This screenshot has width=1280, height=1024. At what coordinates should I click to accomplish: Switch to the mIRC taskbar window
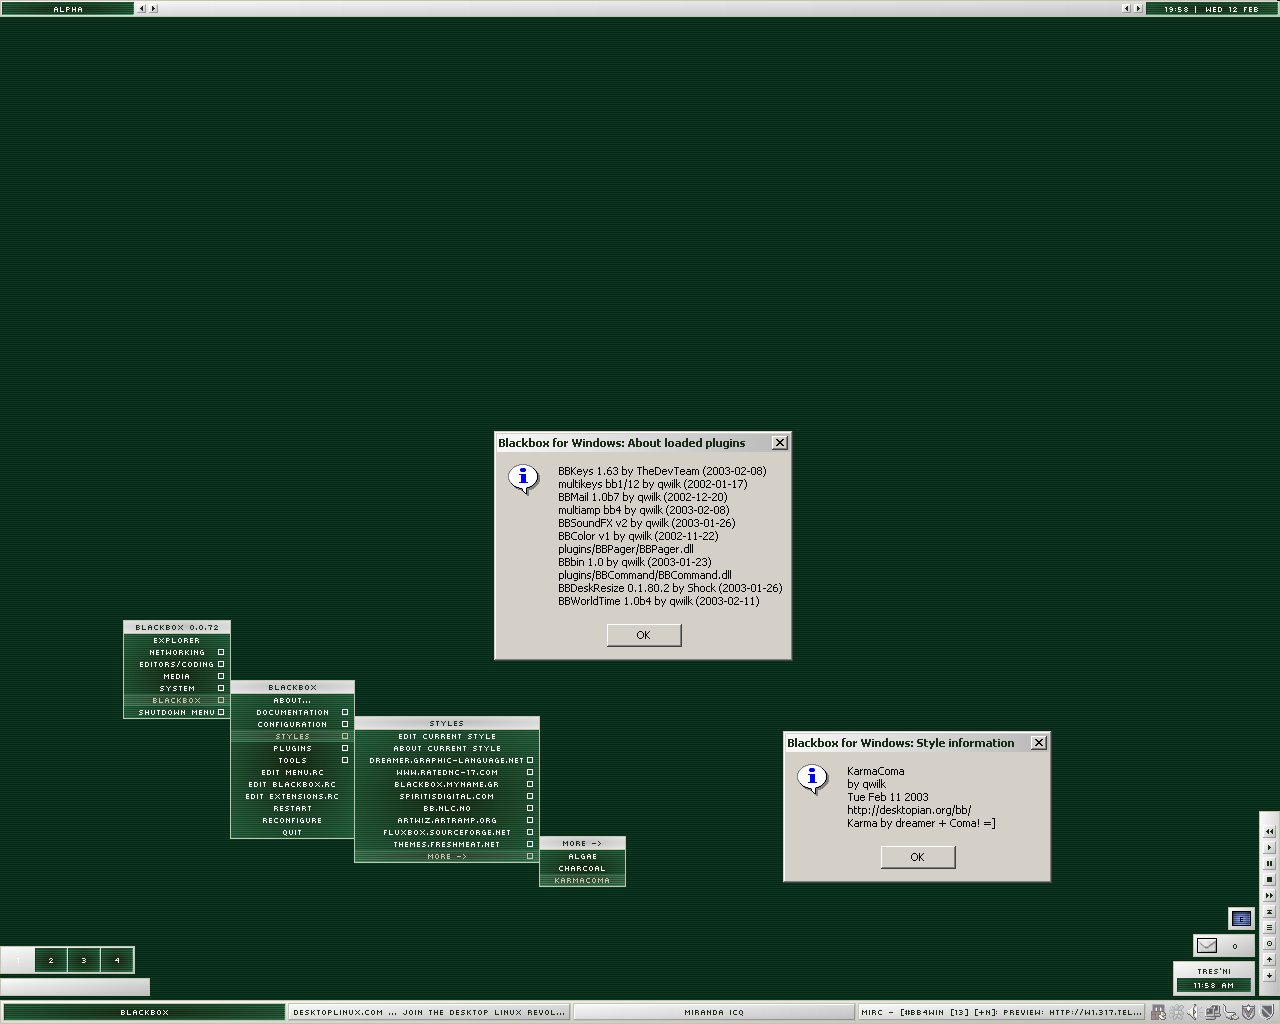pyautogui.click(x=1000, y=1012)
